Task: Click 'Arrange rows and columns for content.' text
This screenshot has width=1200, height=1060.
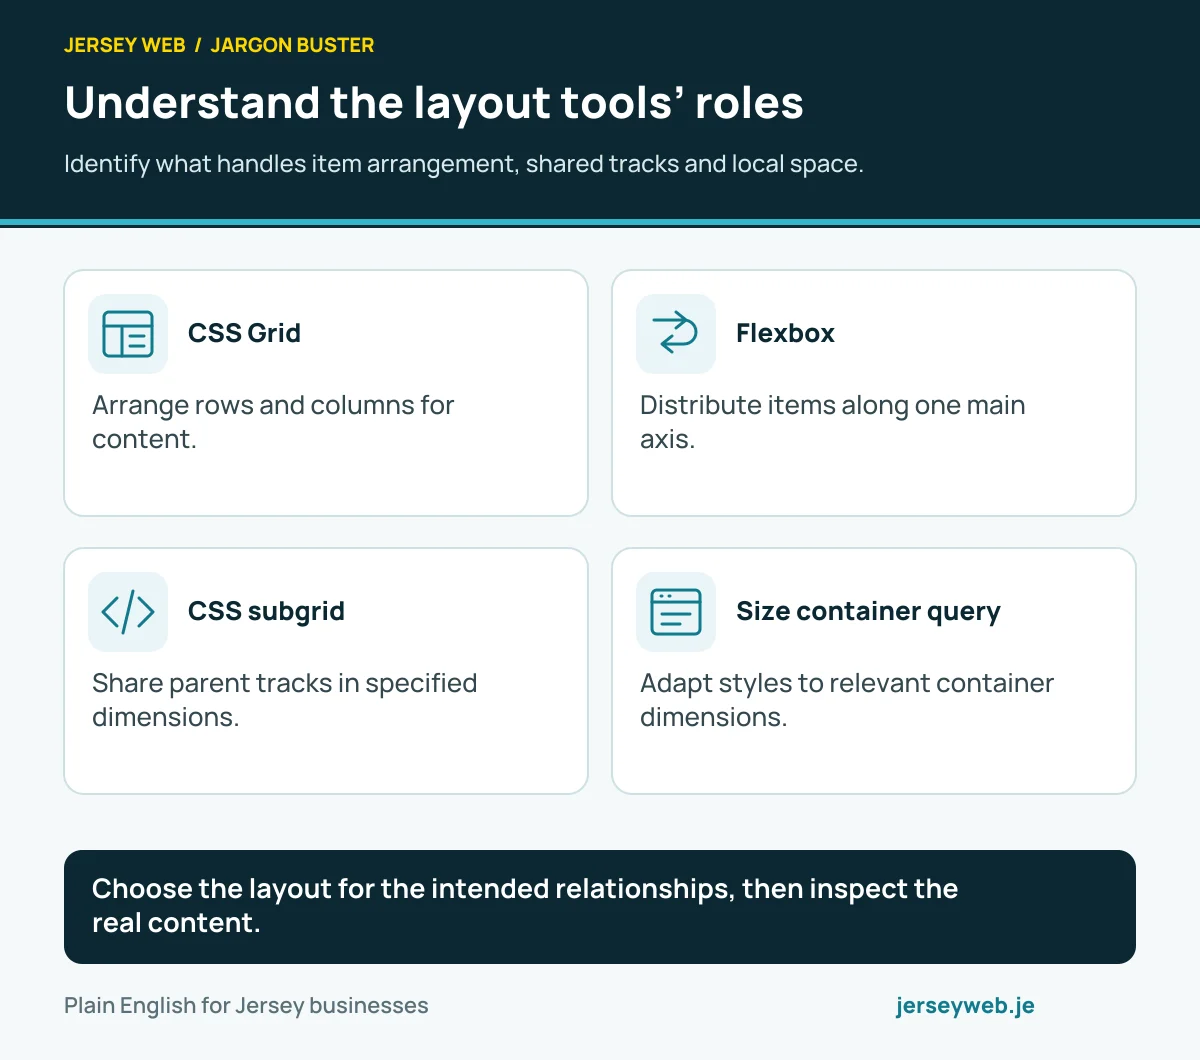Action: coord(273,422)
